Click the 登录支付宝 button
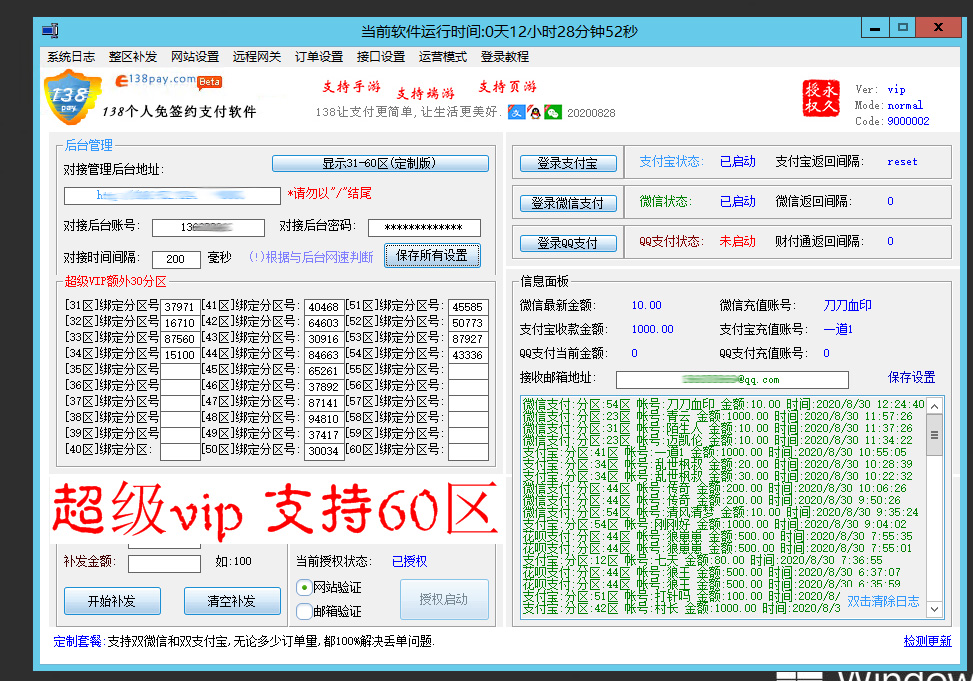The width and height of the screenshot is (973, 681). click(568, 163)
